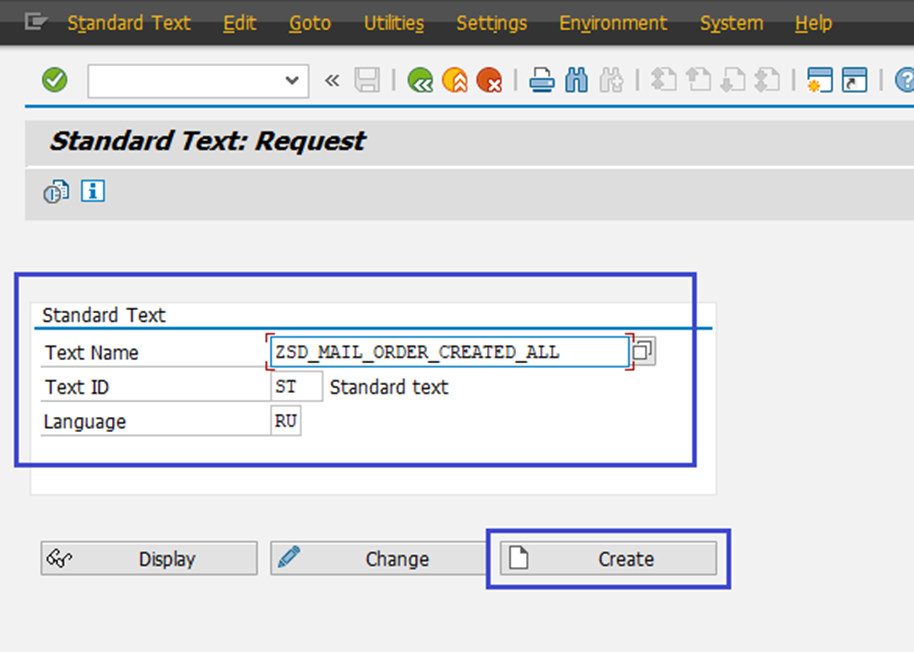Click the Print icon
Screen dimensions: 914x652
pos(542,80)
